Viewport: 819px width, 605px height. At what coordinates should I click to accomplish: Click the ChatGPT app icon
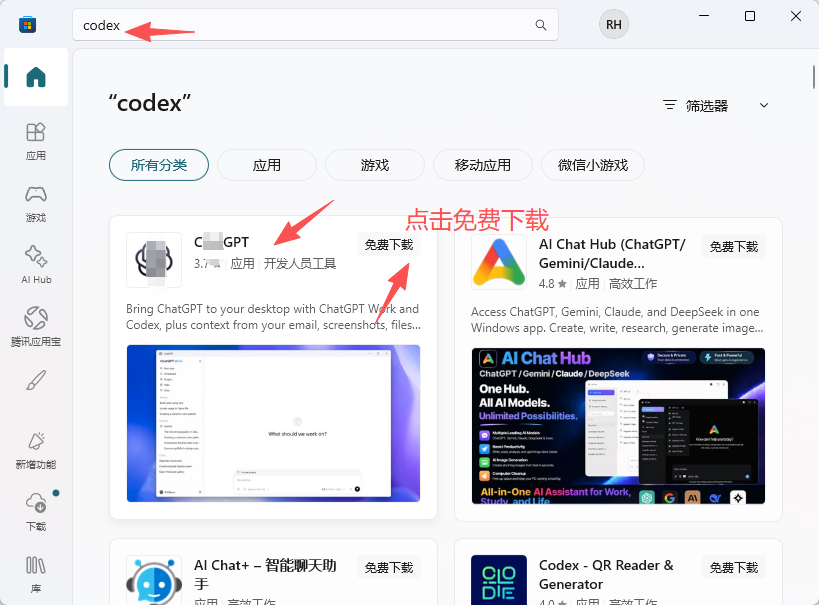tap(154, 260)
